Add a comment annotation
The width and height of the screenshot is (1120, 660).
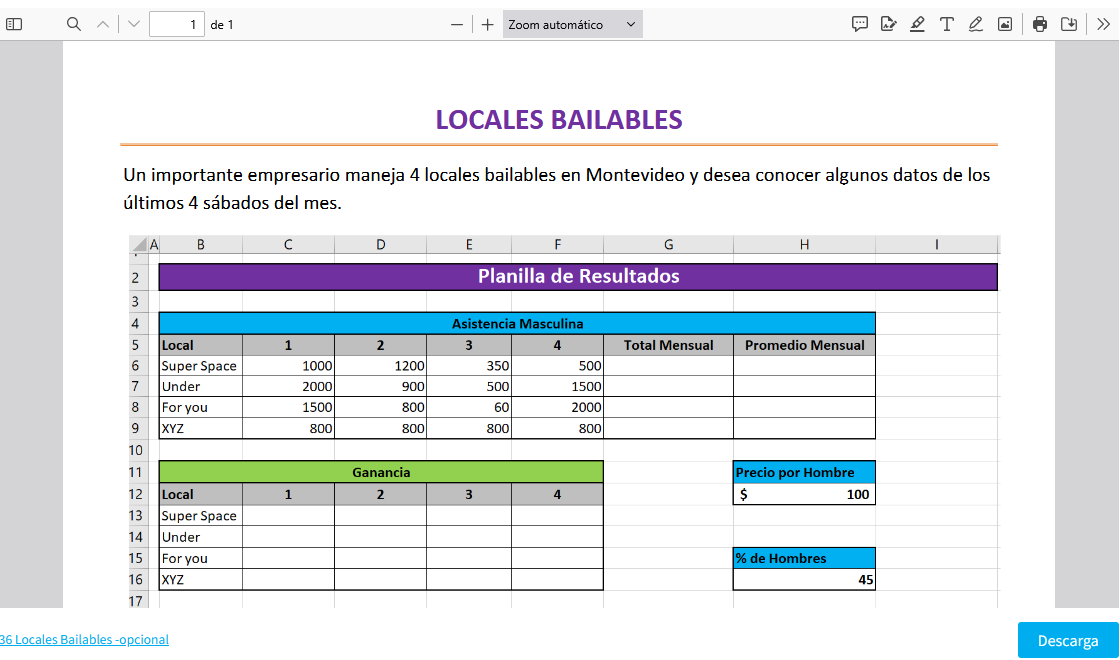point(859,24)
